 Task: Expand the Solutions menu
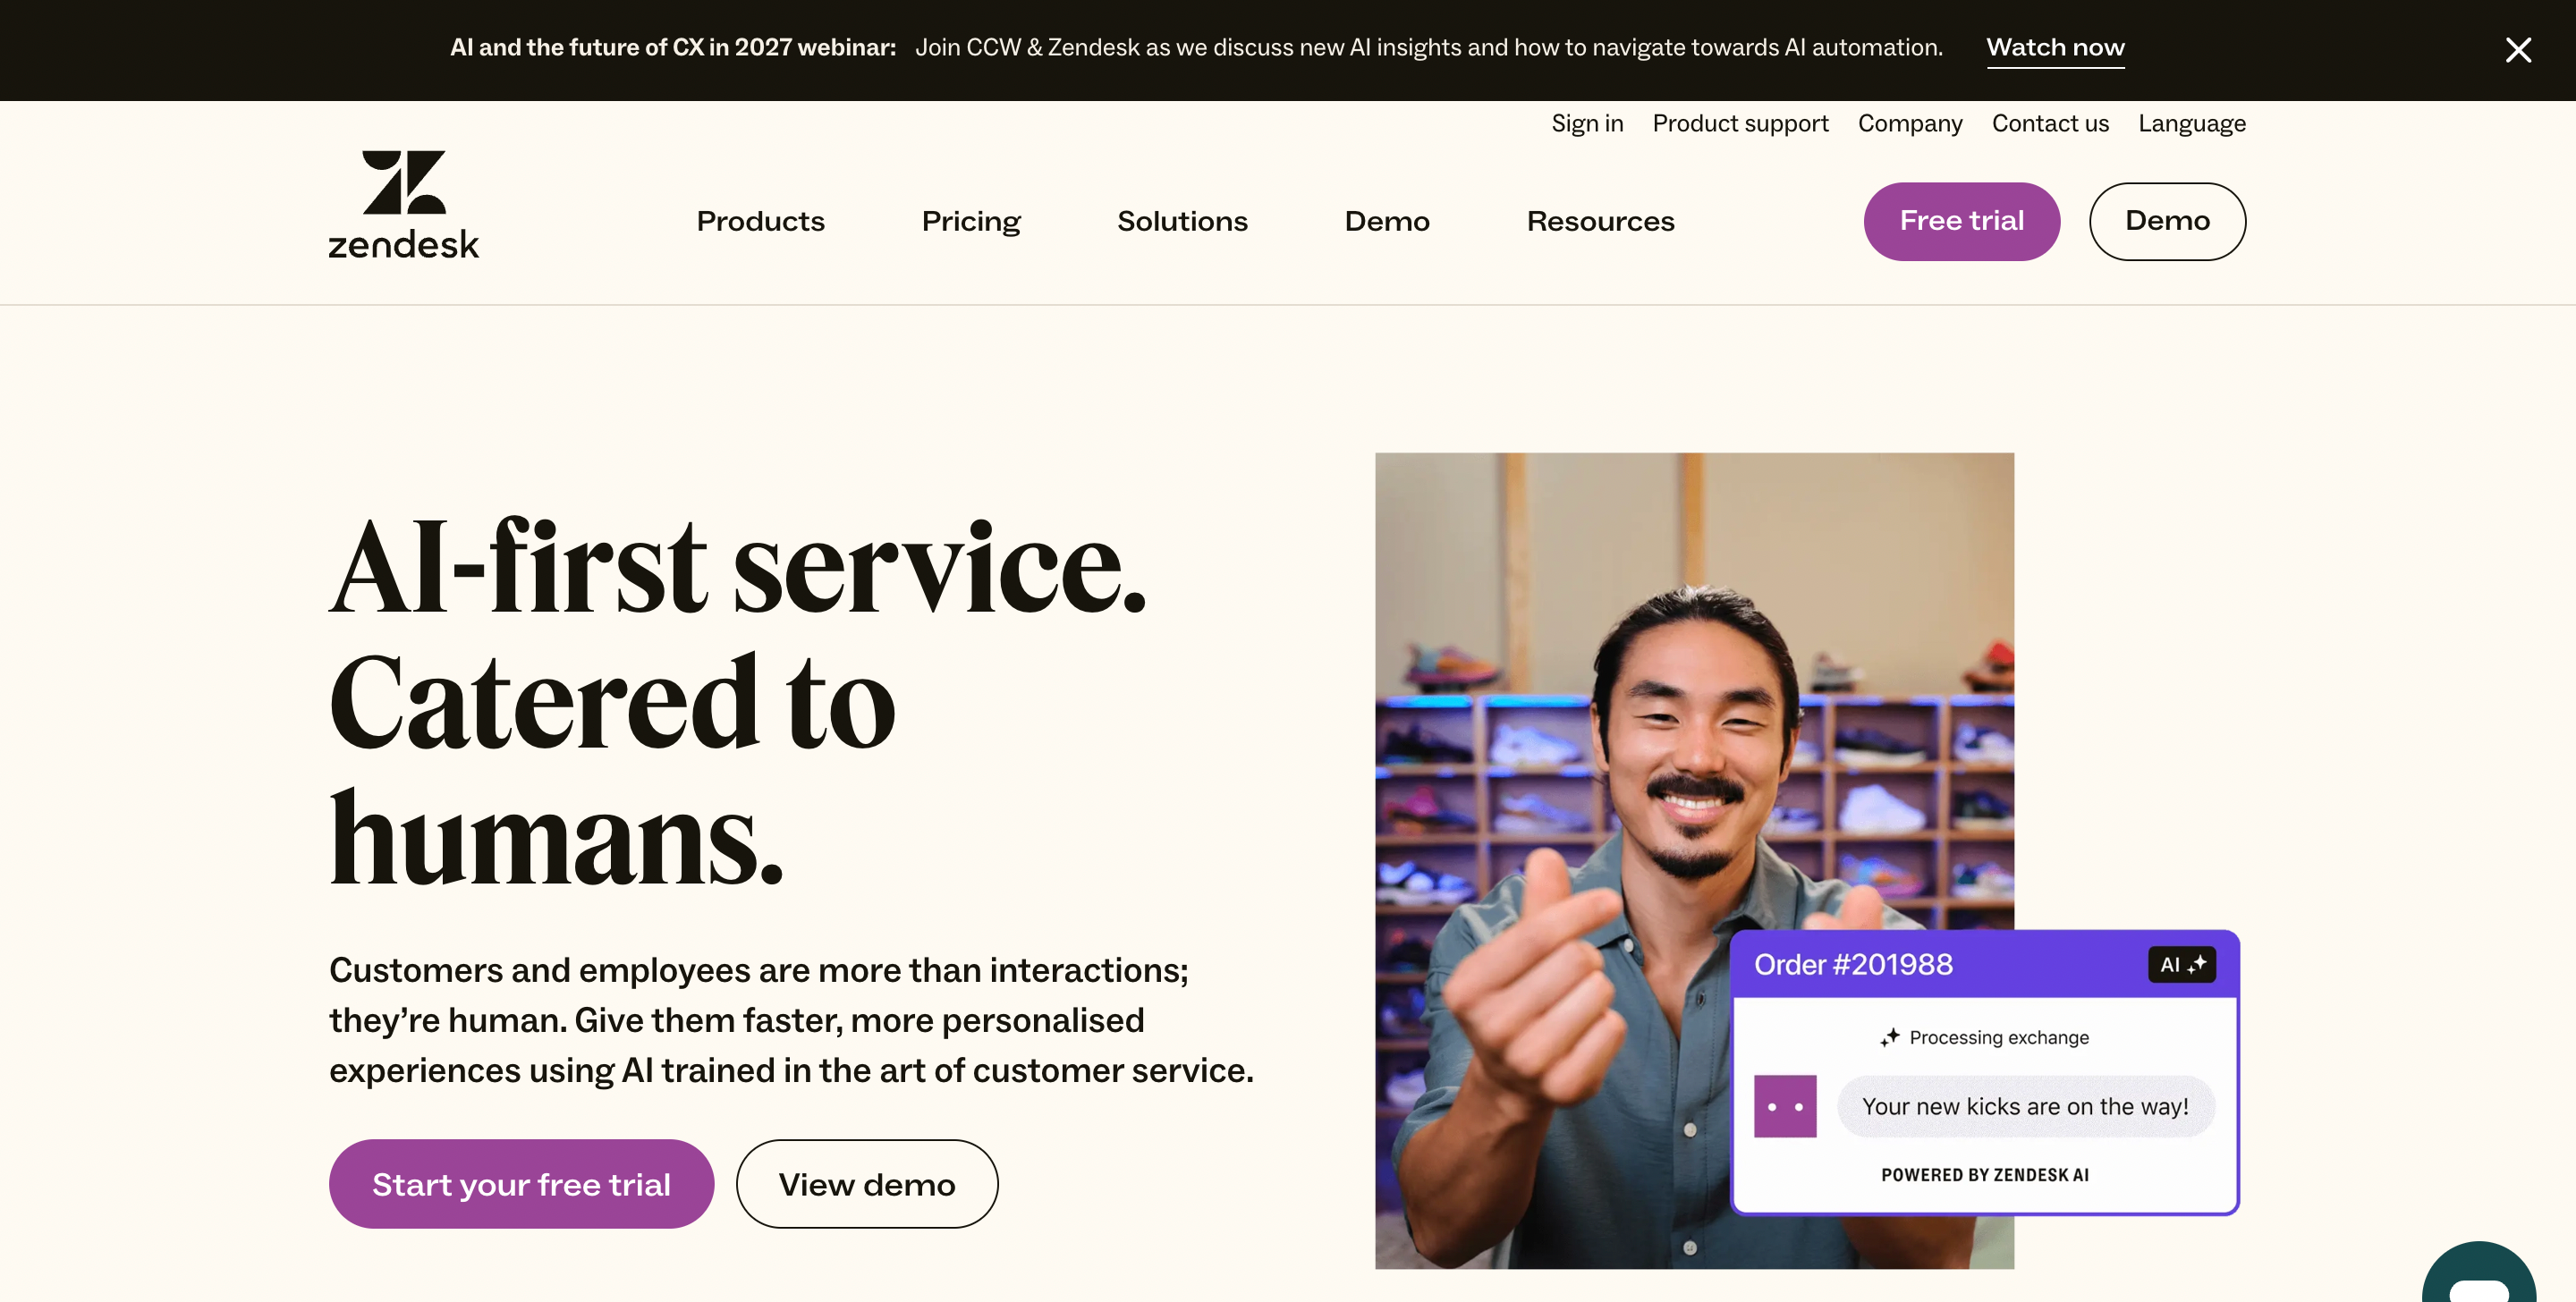tap(1182, 221)
